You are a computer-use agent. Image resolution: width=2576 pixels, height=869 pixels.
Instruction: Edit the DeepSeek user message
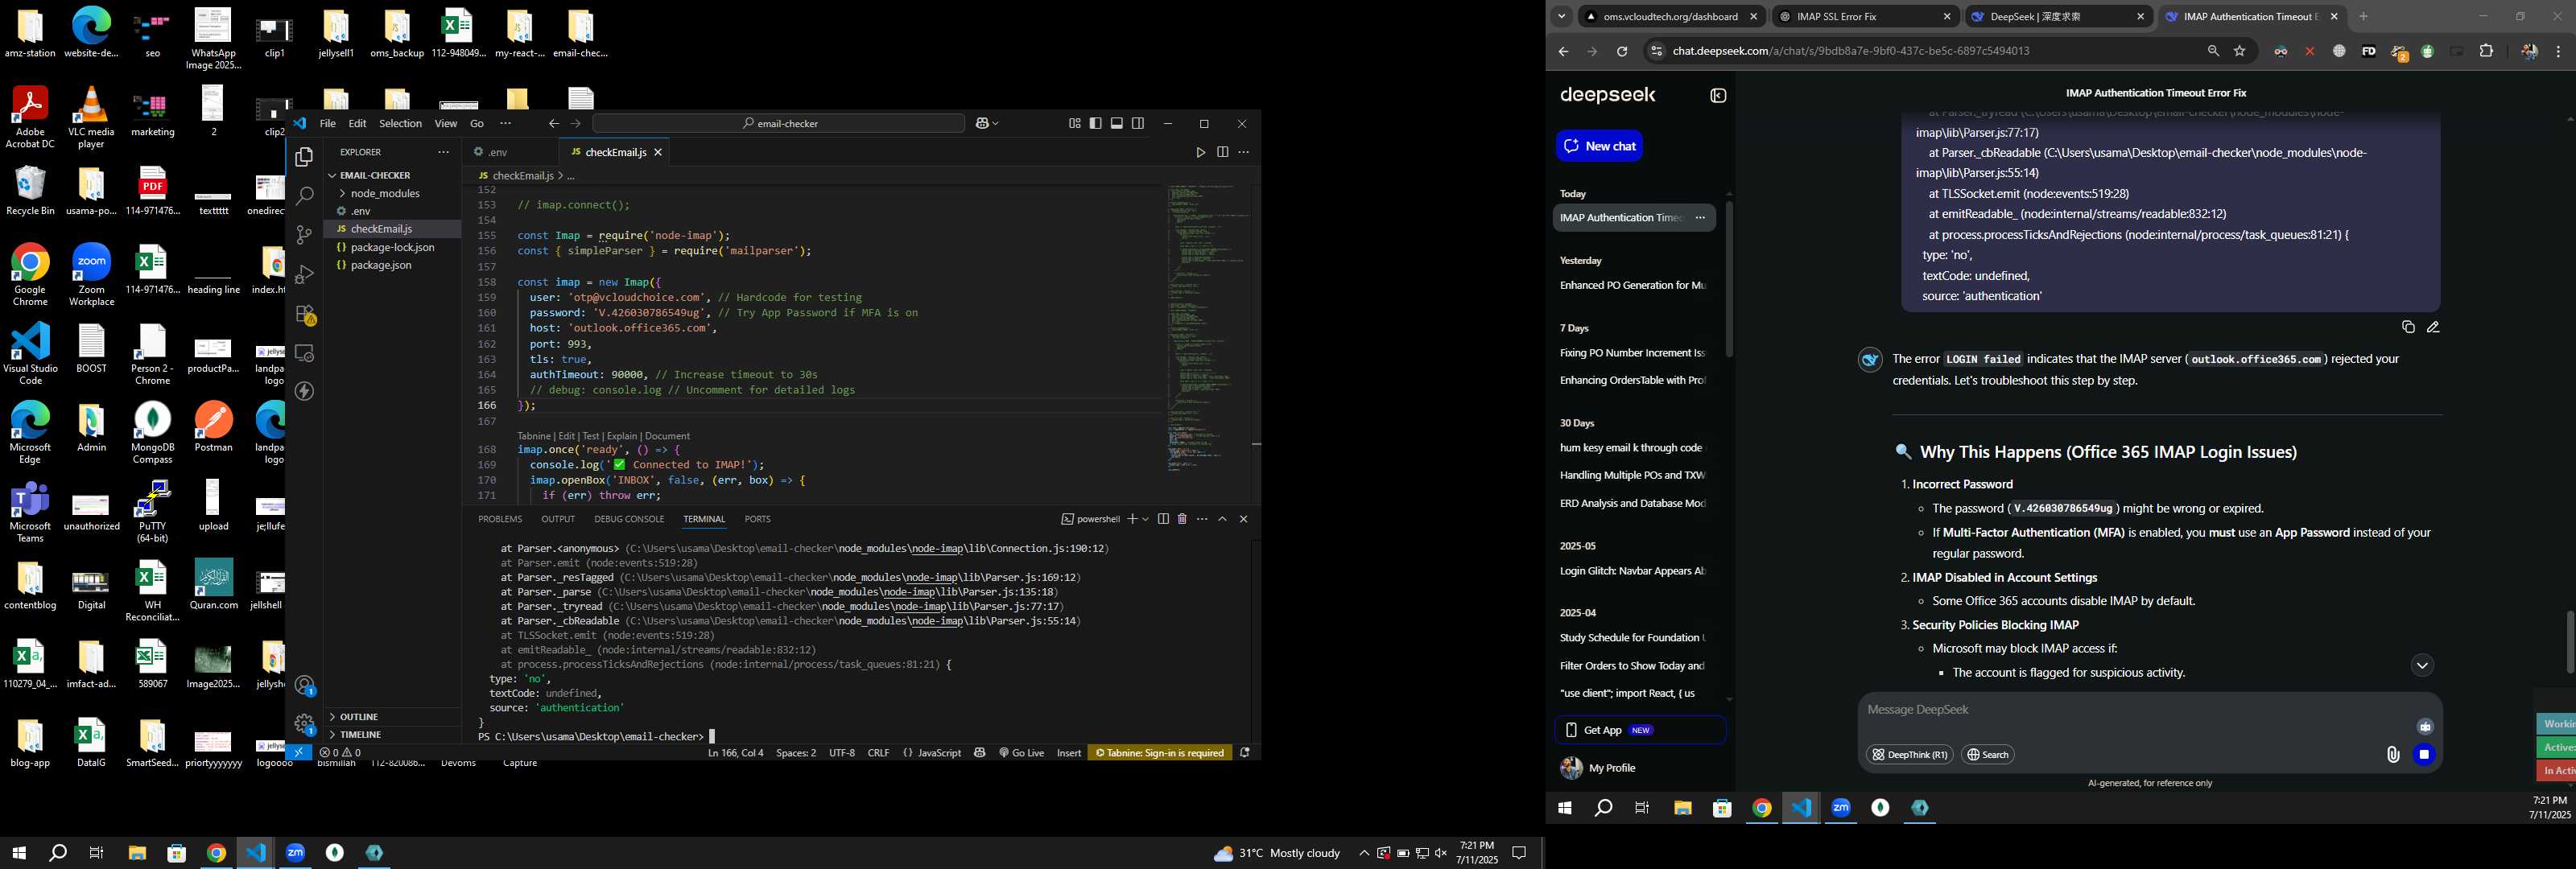(x=2433, y=327)
